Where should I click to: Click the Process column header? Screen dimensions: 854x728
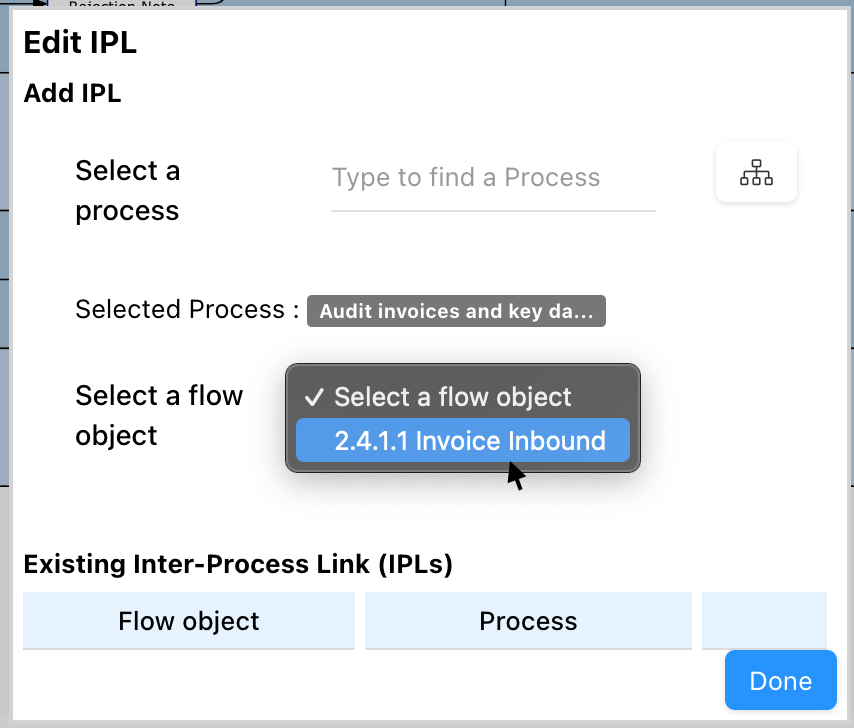point(528,621)
